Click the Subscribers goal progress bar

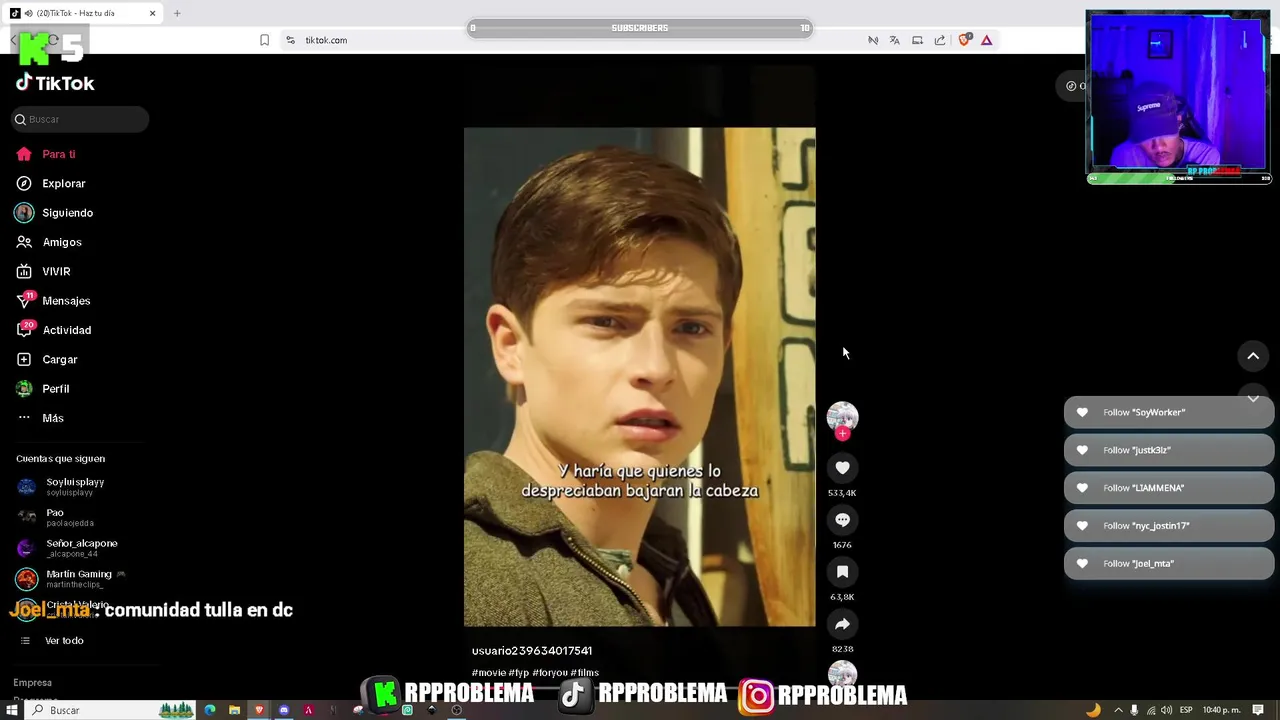pyautogui.click(x=640, y=28)
